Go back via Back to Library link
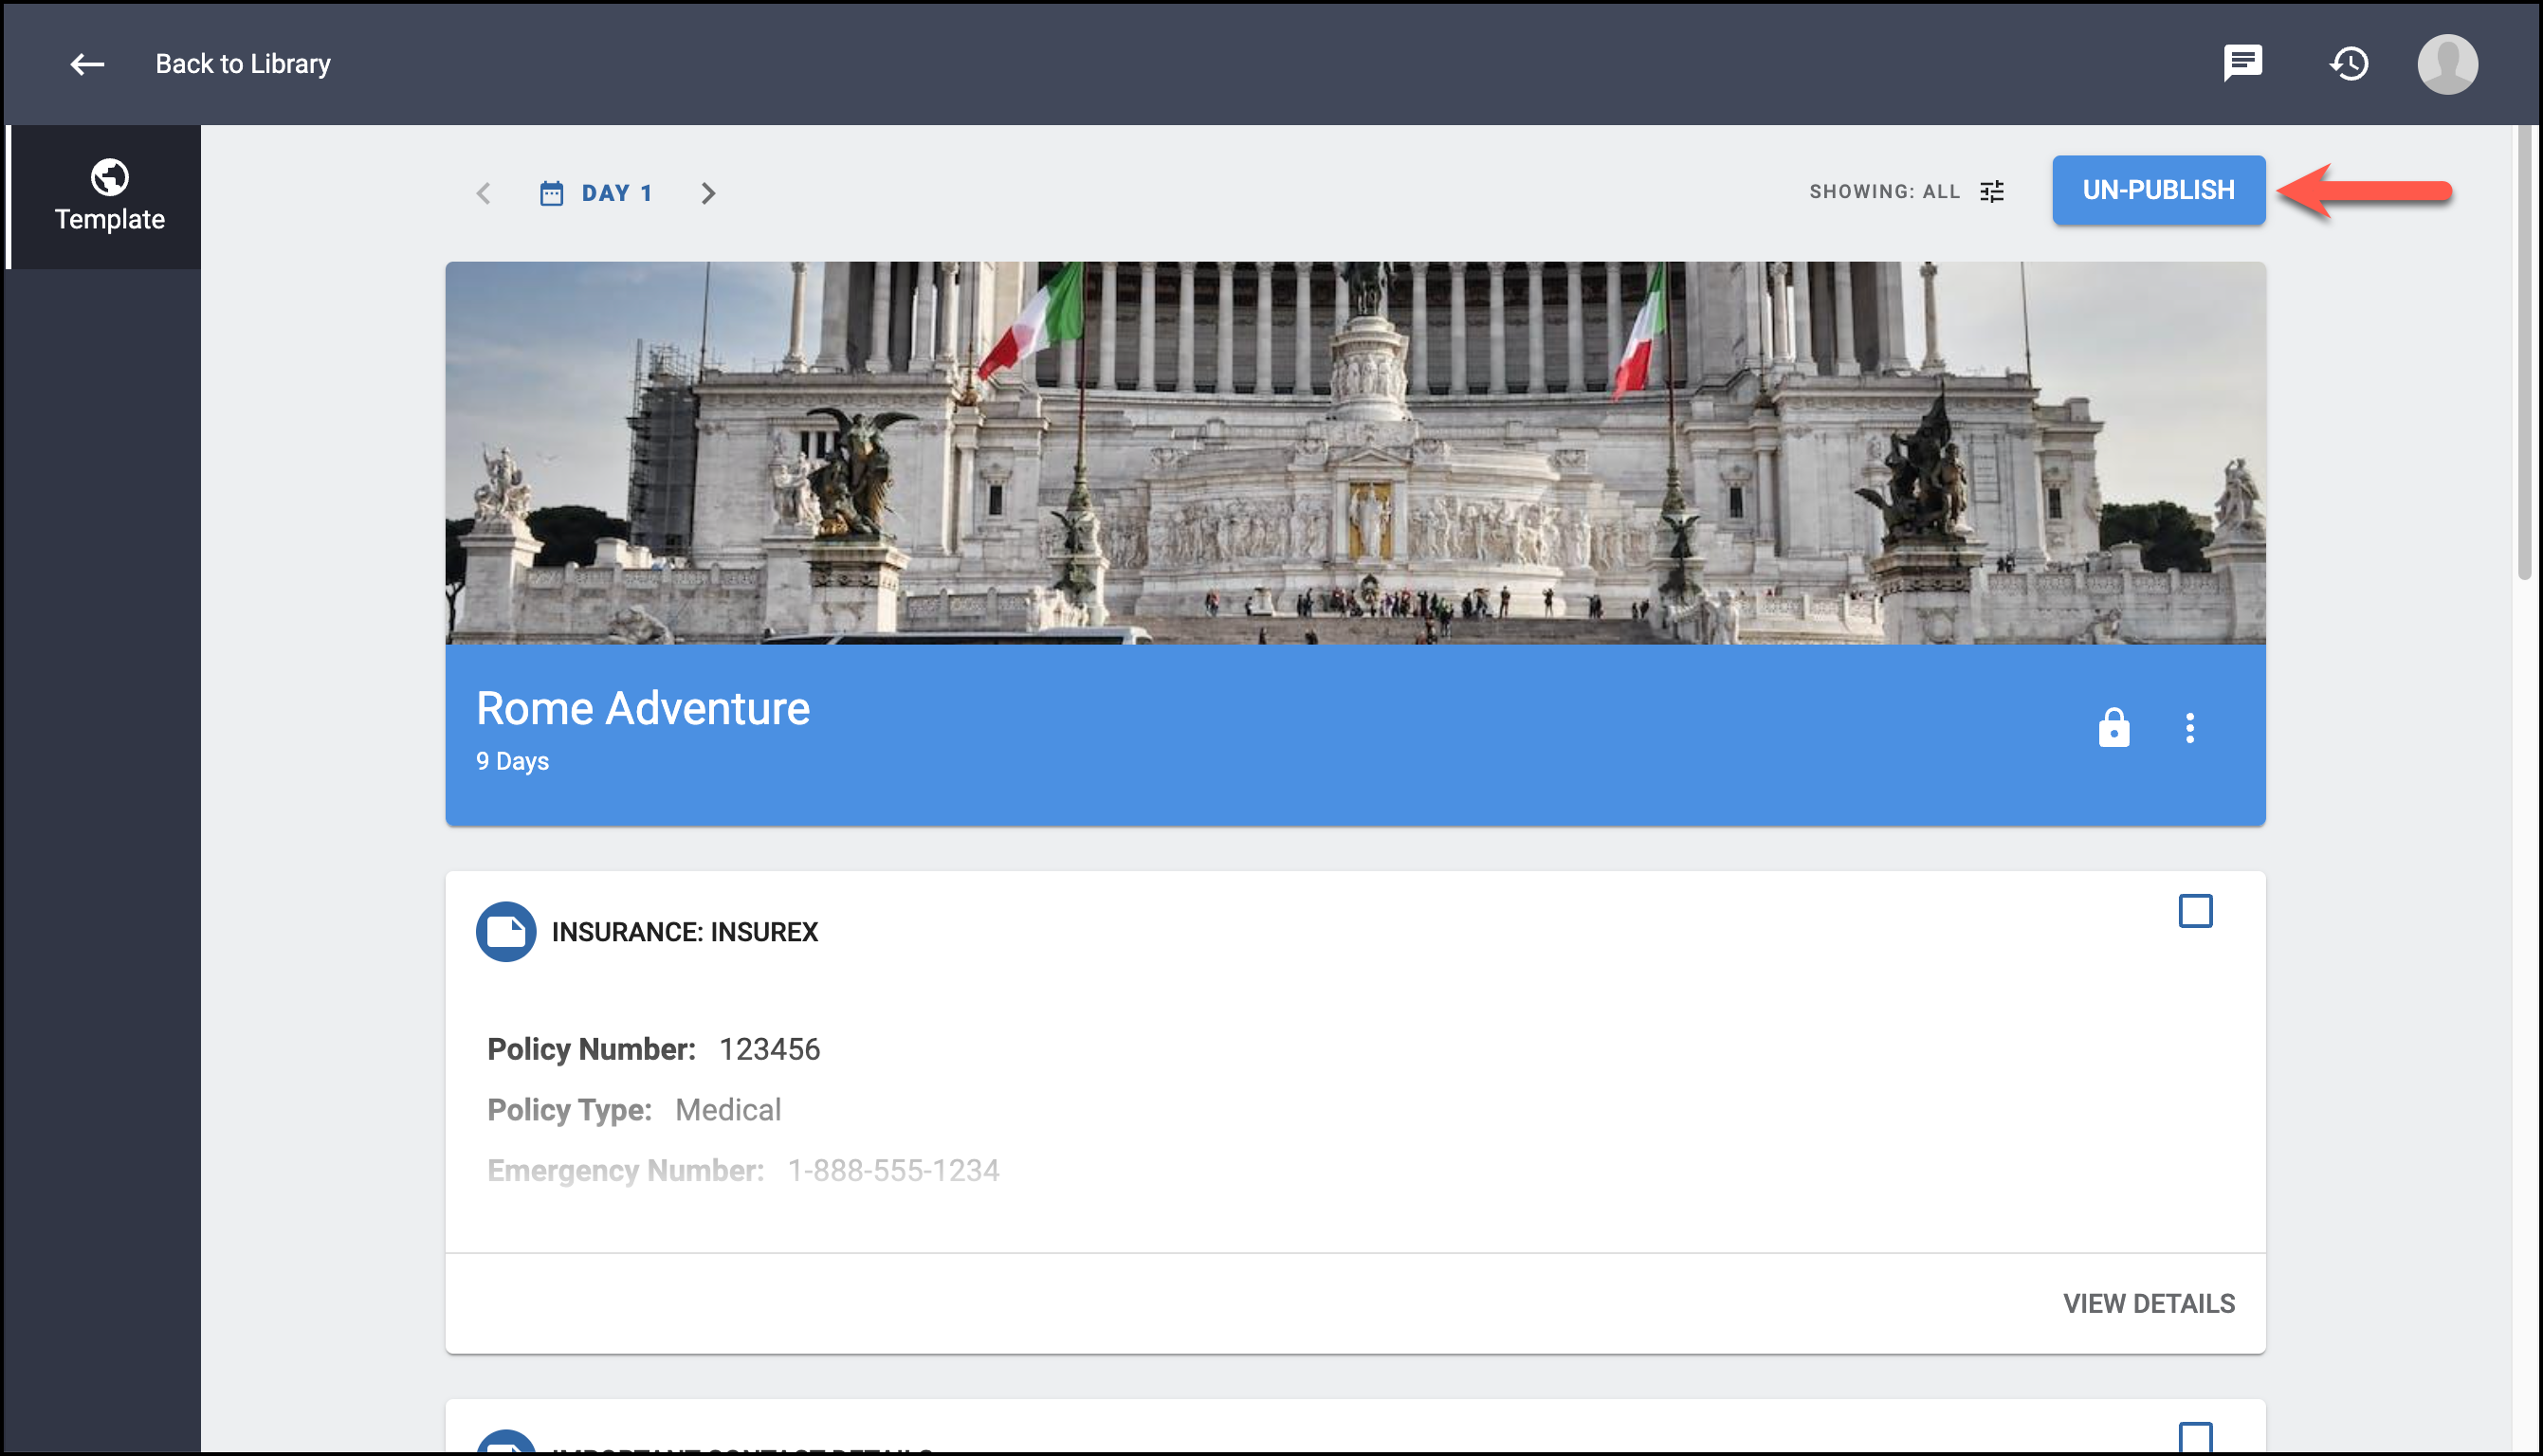This screenshot has height=1456, width=2543. pos(242,64)
